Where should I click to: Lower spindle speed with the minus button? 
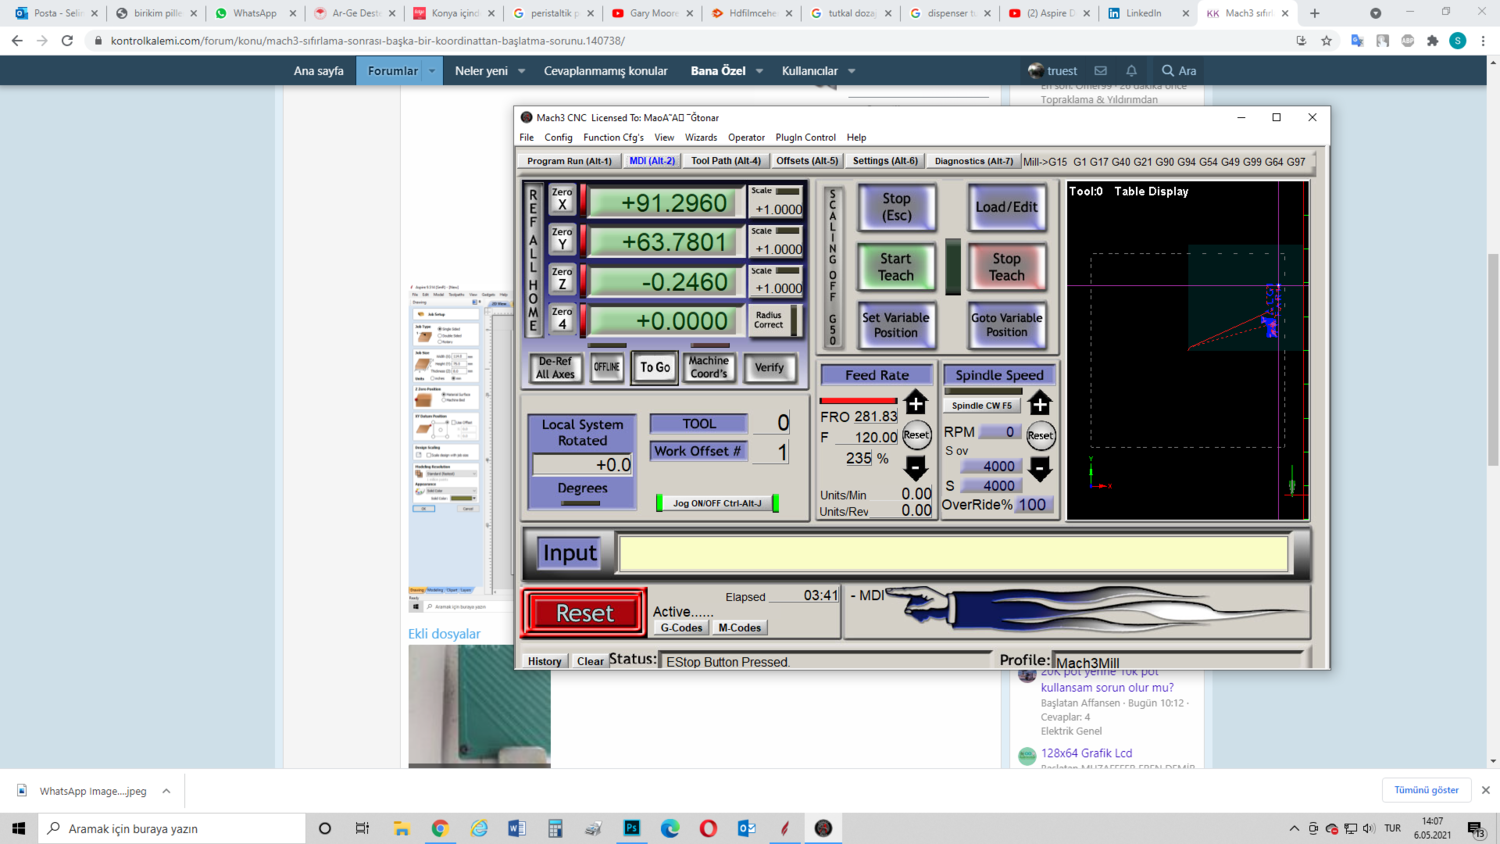1040,467
